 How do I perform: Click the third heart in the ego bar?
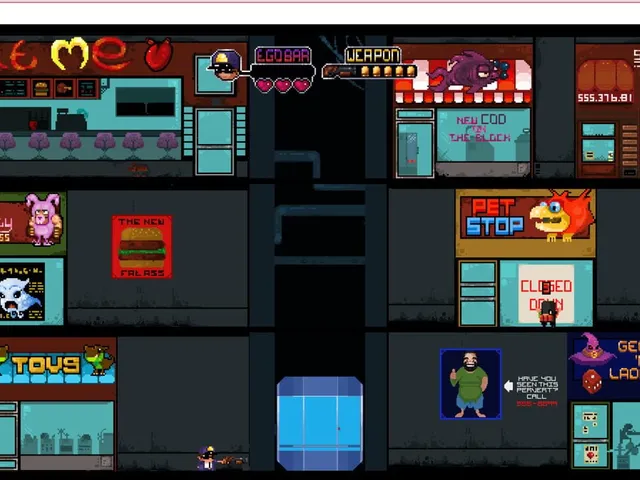[x=302, y=86]
